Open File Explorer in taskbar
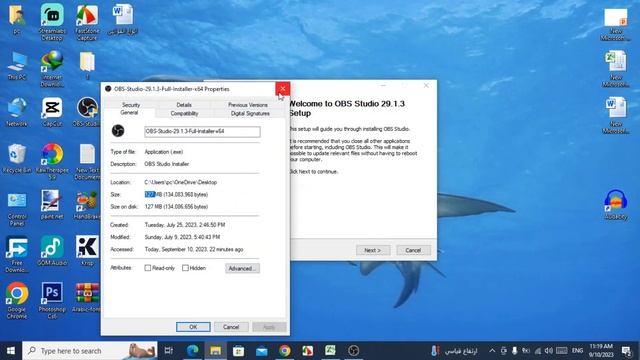 216,350
